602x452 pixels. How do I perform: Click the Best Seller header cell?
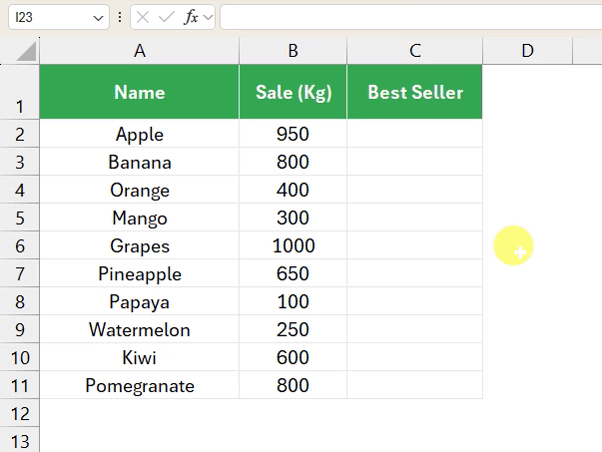click(x=415, y=92)
